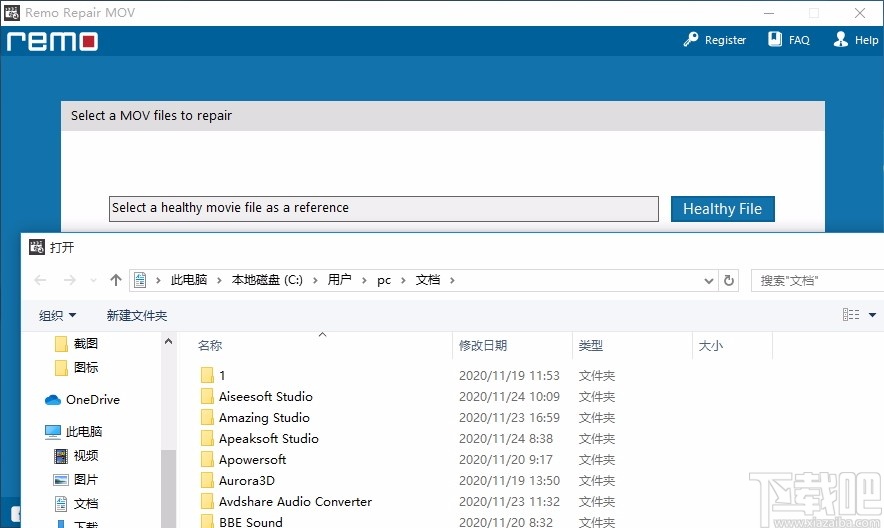Image resolution: width=884 pixels, height=528 pixels.
Task: Click the Register key icon
Action: point(691,39)
